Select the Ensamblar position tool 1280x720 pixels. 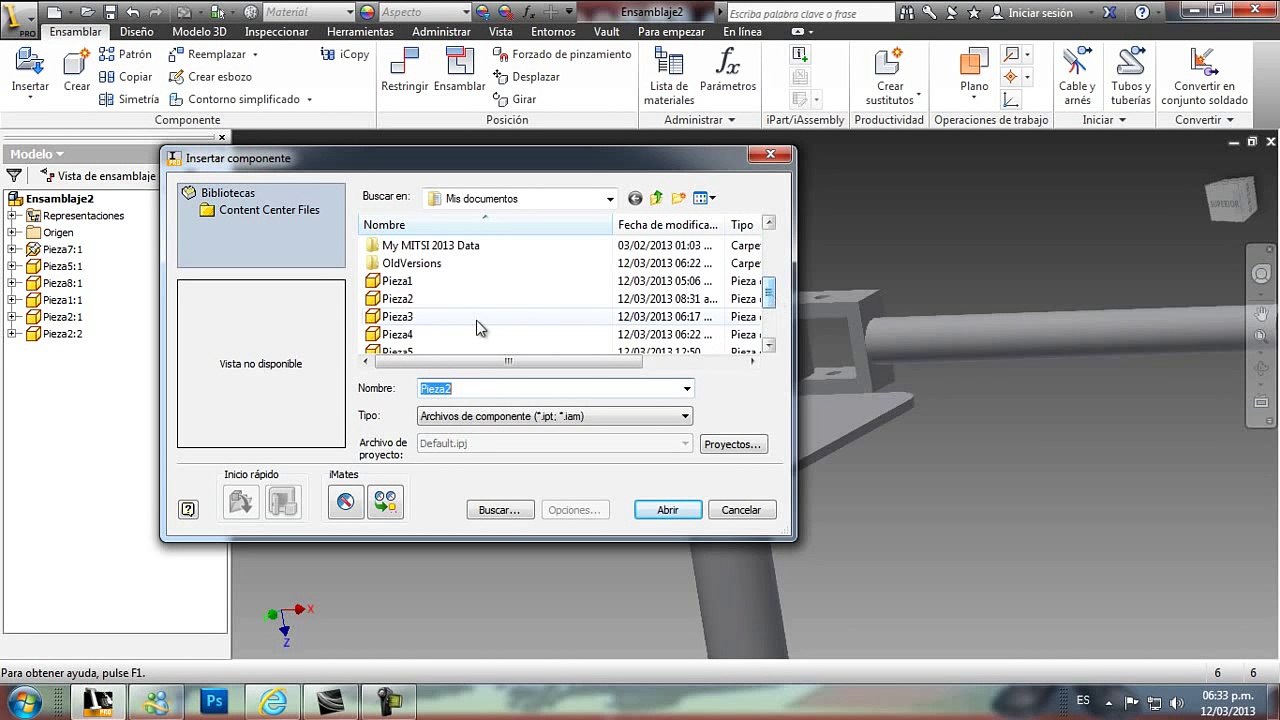(459, 70)
